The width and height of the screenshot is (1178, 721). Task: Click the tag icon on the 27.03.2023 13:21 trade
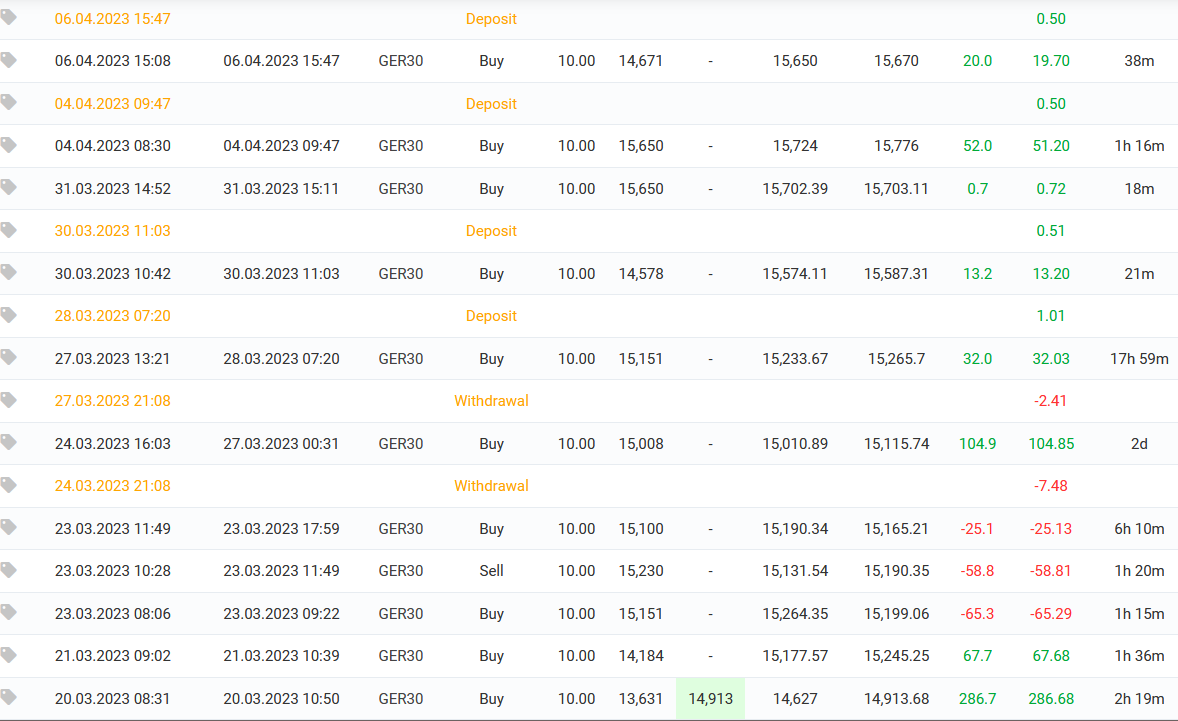(x=9, y=357)
